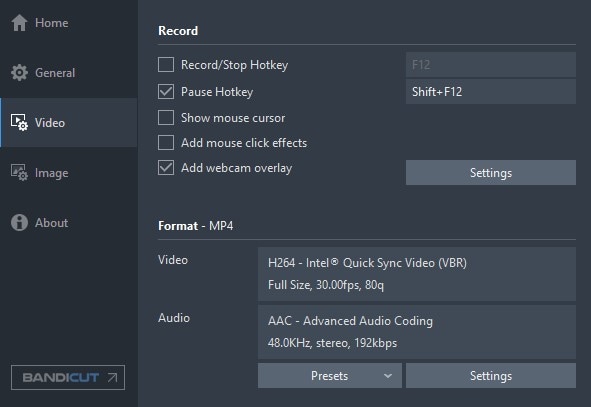Screen dimensions: 591x407
Task: Click the Shift+F12 pause hotkey field
Action: [491, 92]
